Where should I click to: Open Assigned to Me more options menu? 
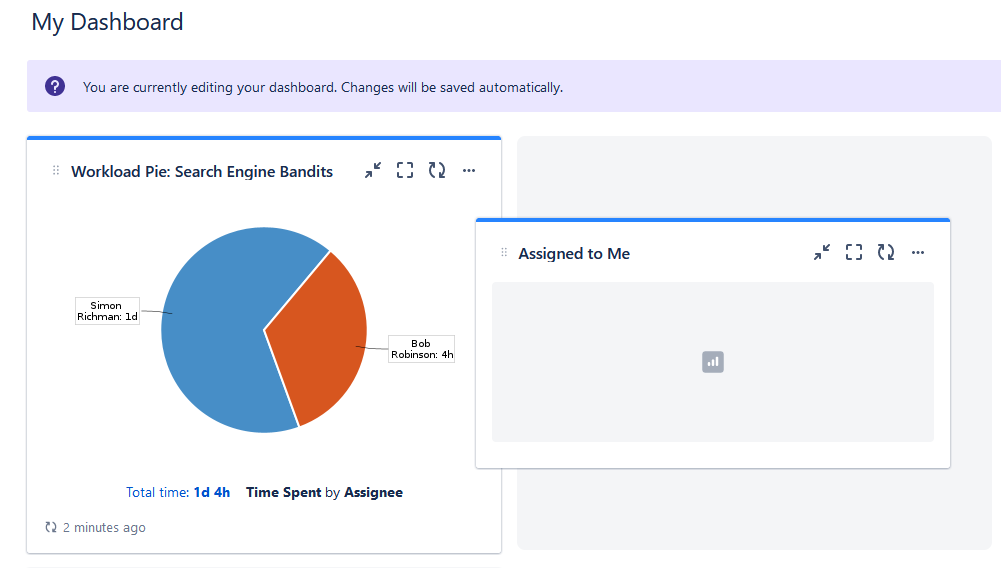[x=918, y=252]
